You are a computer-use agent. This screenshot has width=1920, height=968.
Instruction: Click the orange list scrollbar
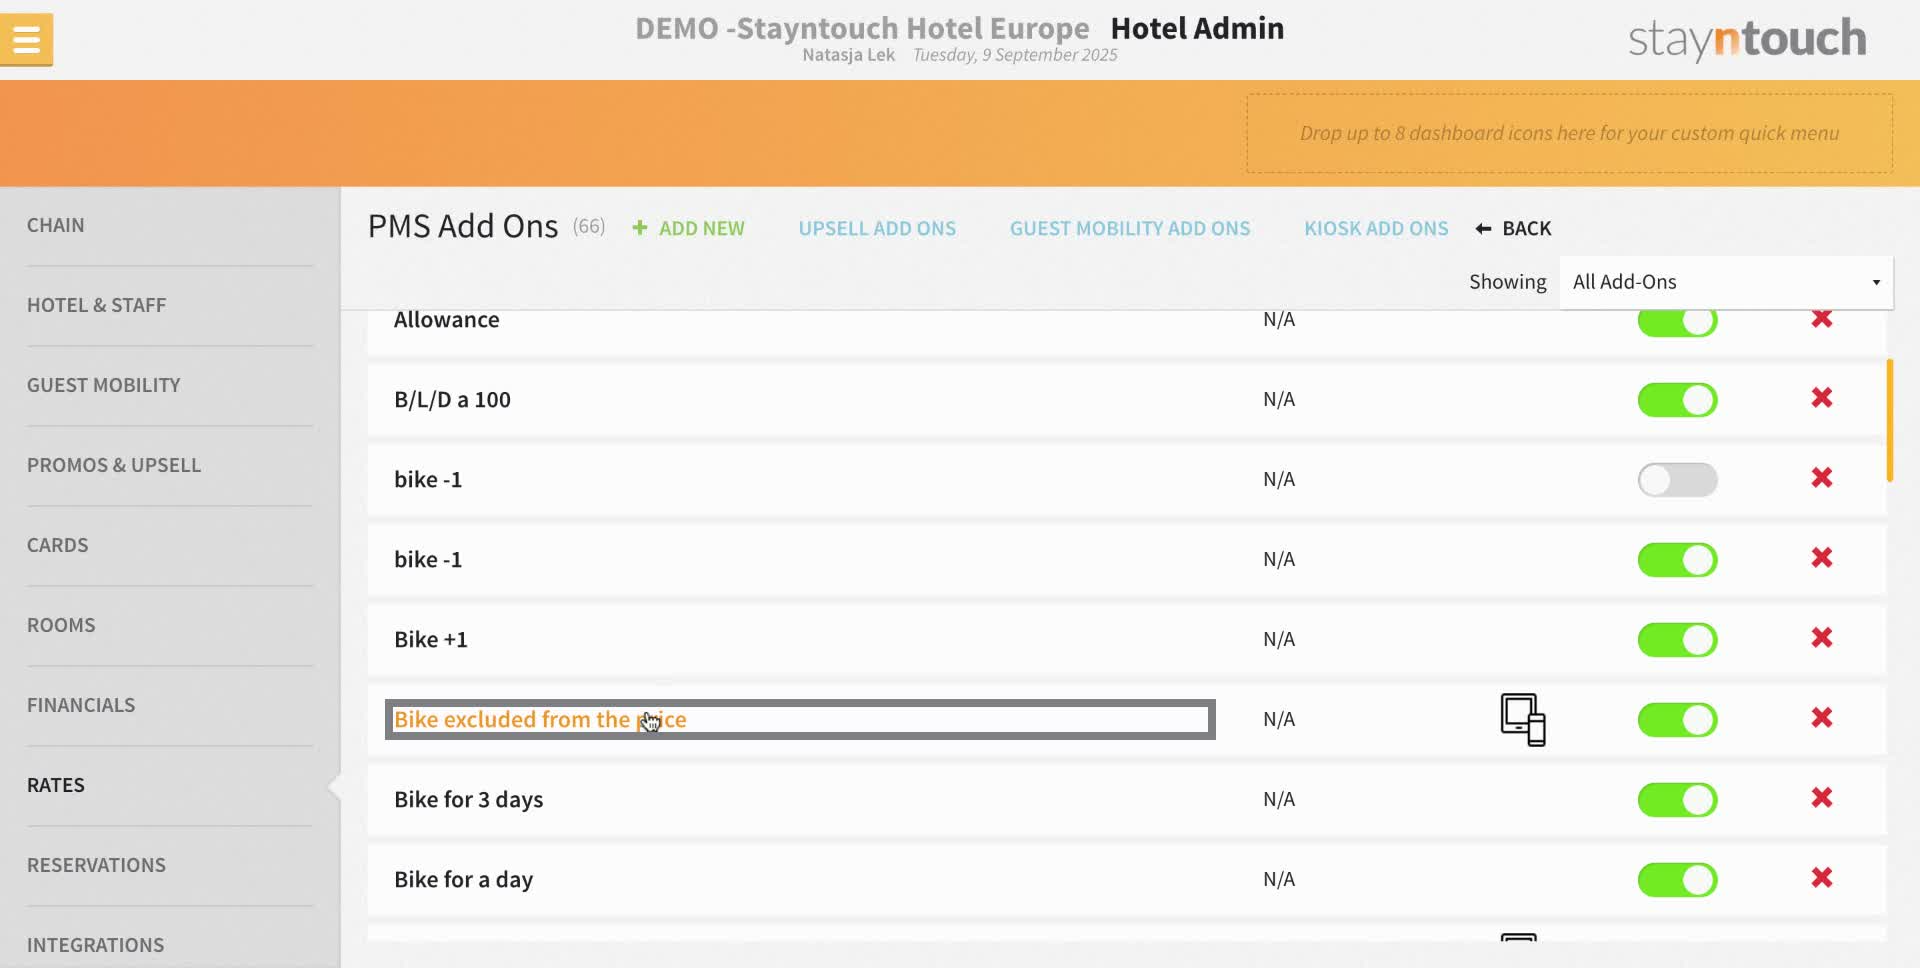pyautogui.click(x=1890, y=420)
